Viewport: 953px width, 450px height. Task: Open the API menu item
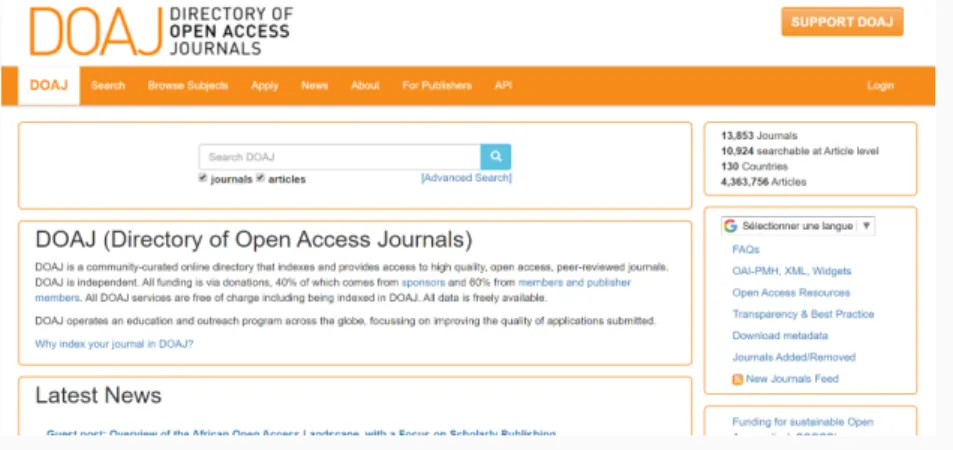503,86
